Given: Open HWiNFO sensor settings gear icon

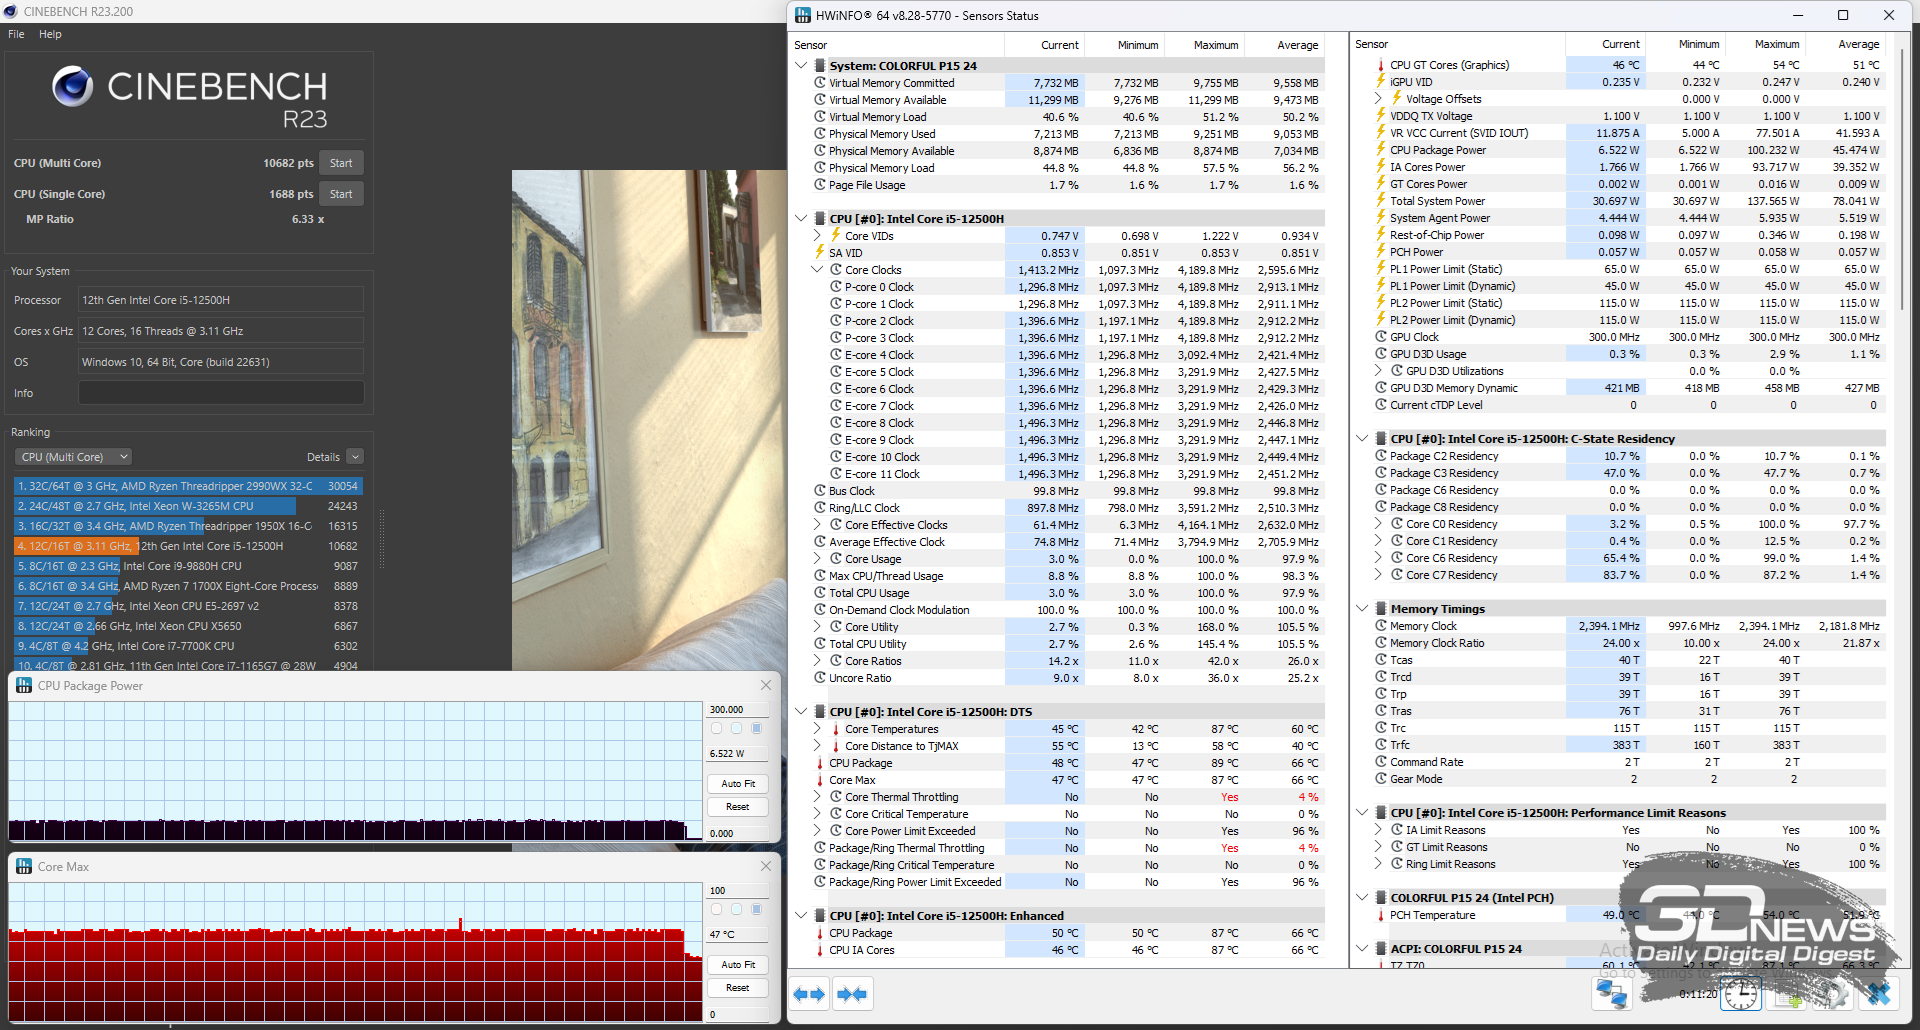Looking at the screenshot, I should [x=1835, y=994].
